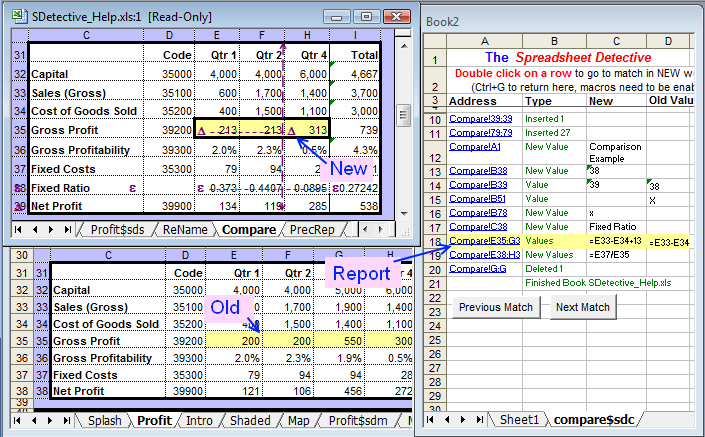Follow the Compare!A1 link
The image size is (705, 437).
point(474,147)
